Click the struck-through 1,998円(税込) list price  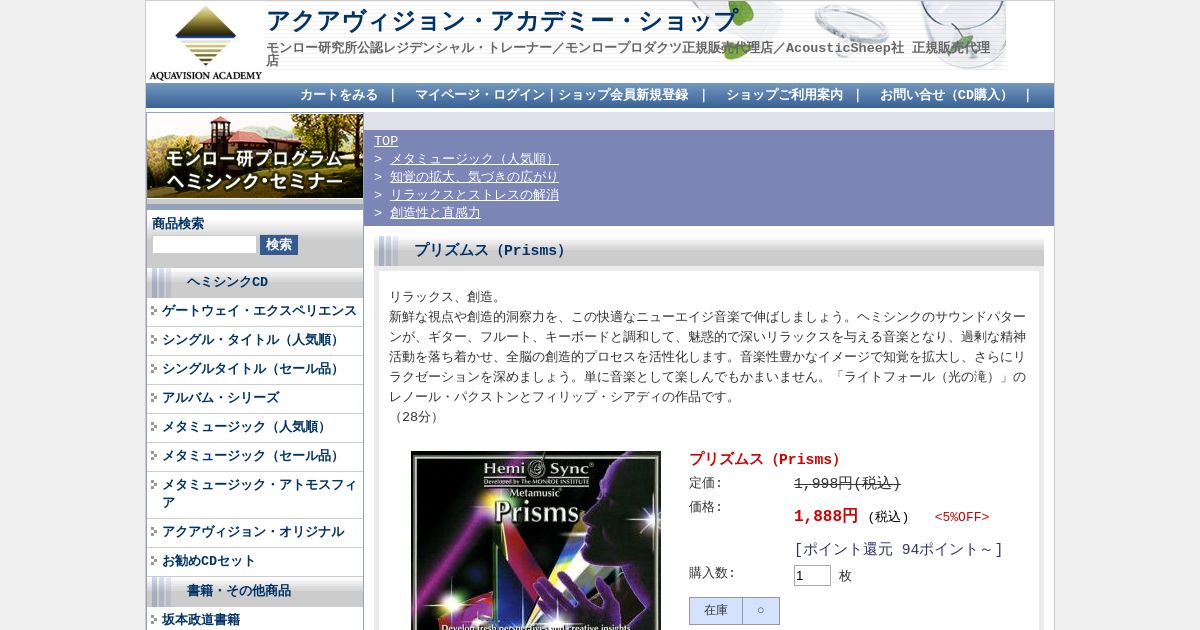pyautogui.click(x=847, y=484)
